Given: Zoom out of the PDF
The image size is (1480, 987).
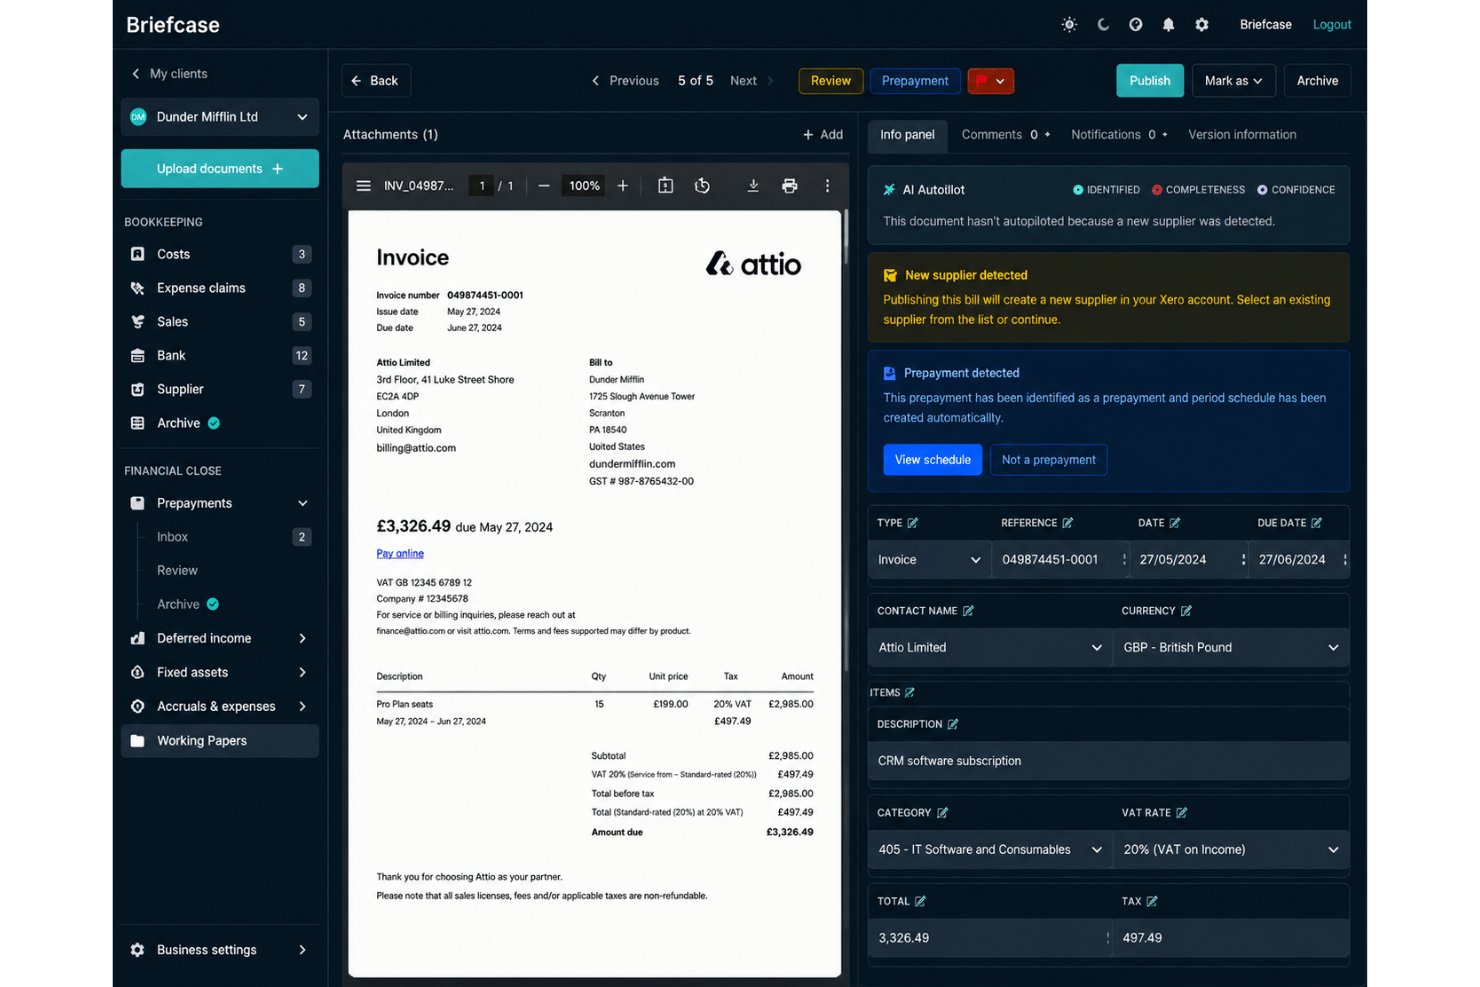Looking at the screenshot, I should [x=544, y=186].
